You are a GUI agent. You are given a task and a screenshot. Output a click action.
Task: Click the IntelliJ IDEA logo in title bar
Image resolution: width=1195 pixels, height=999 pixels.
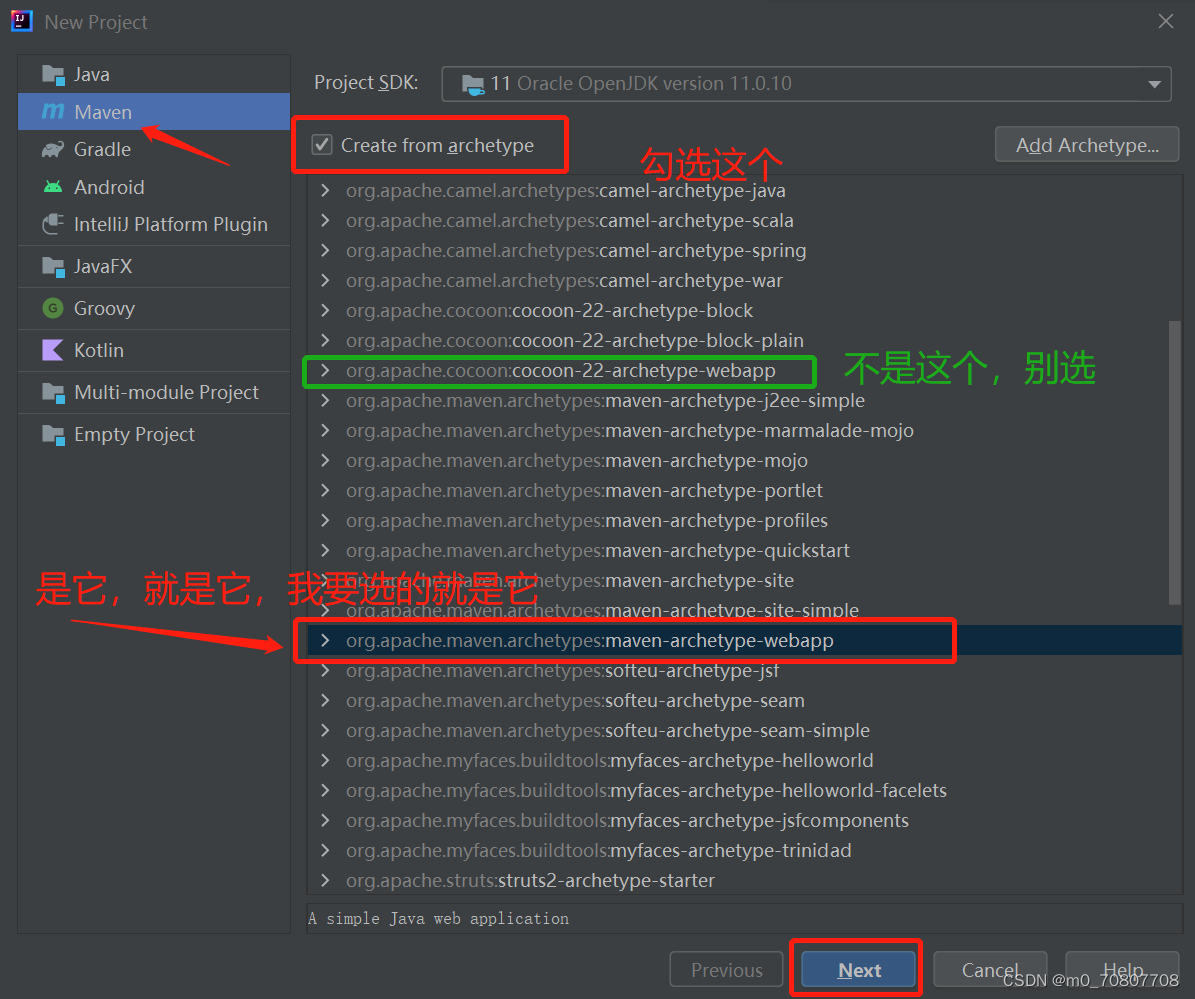click(x=21, y=21)
